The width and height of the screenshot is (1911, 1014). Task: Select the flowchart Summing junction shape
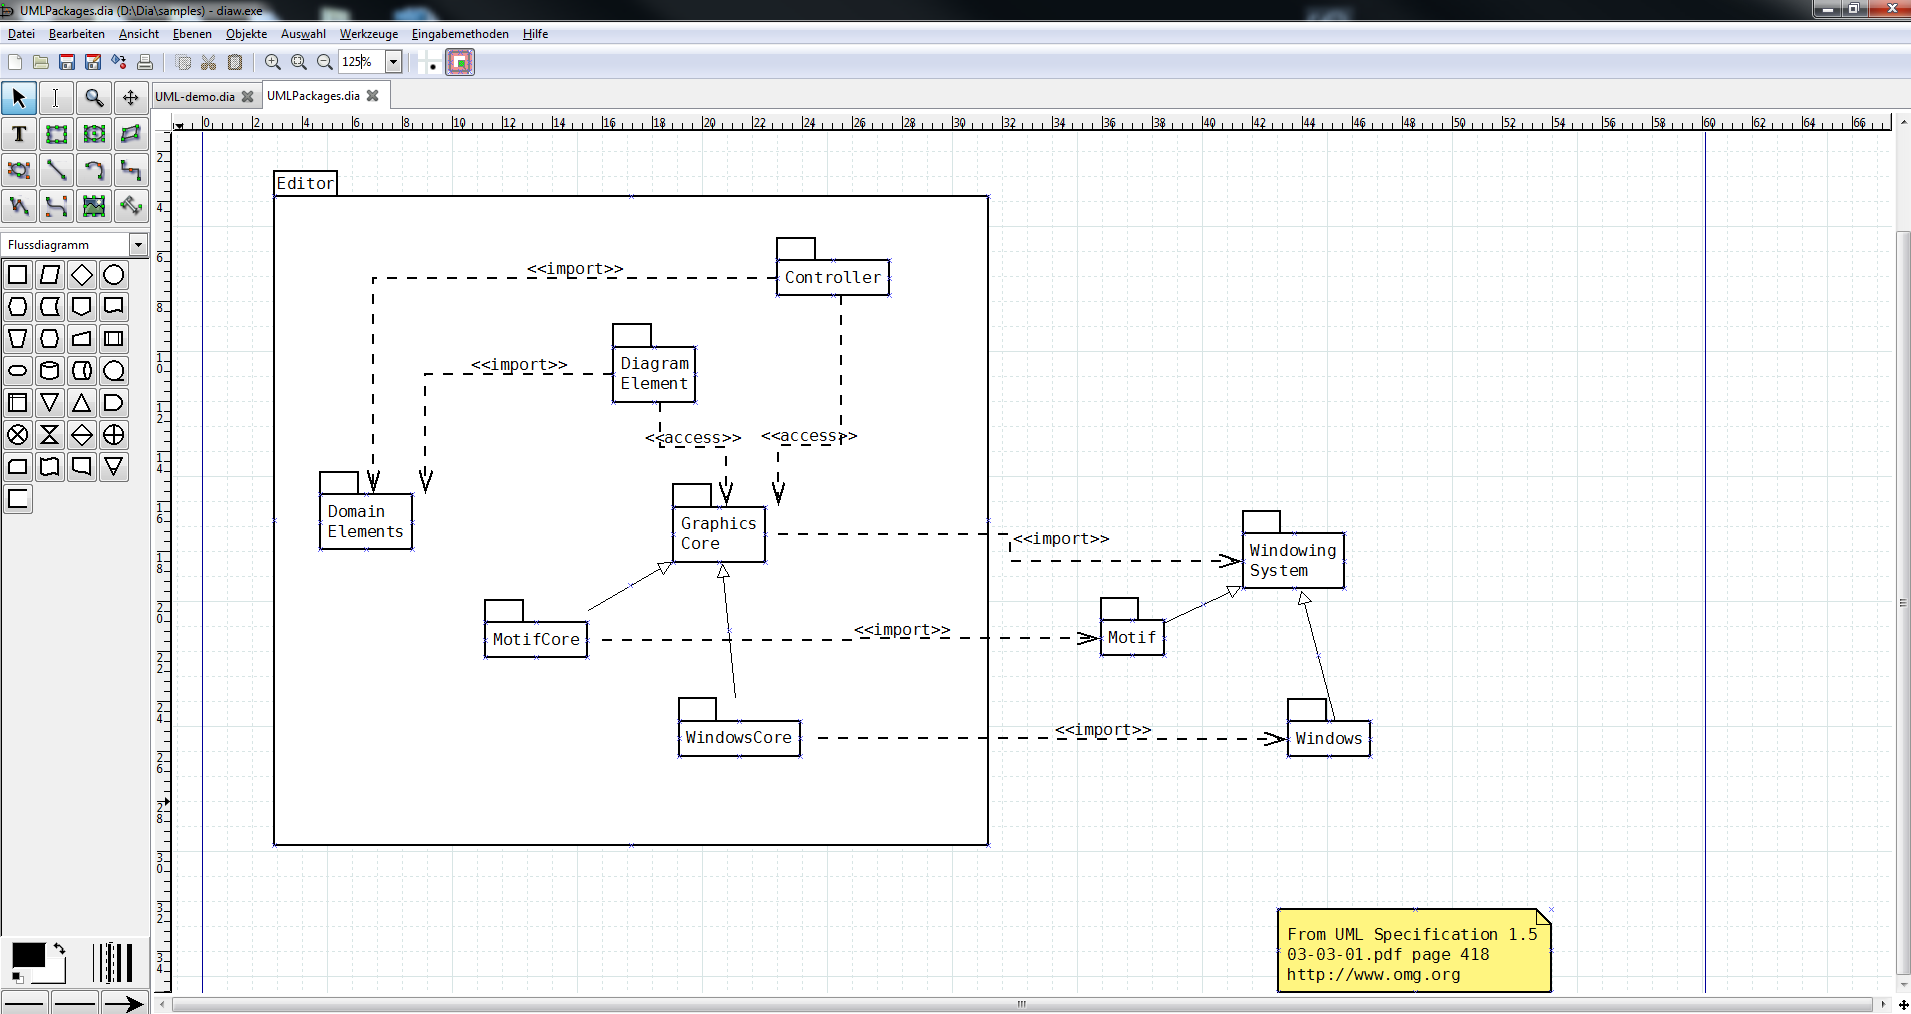[18, 435]
